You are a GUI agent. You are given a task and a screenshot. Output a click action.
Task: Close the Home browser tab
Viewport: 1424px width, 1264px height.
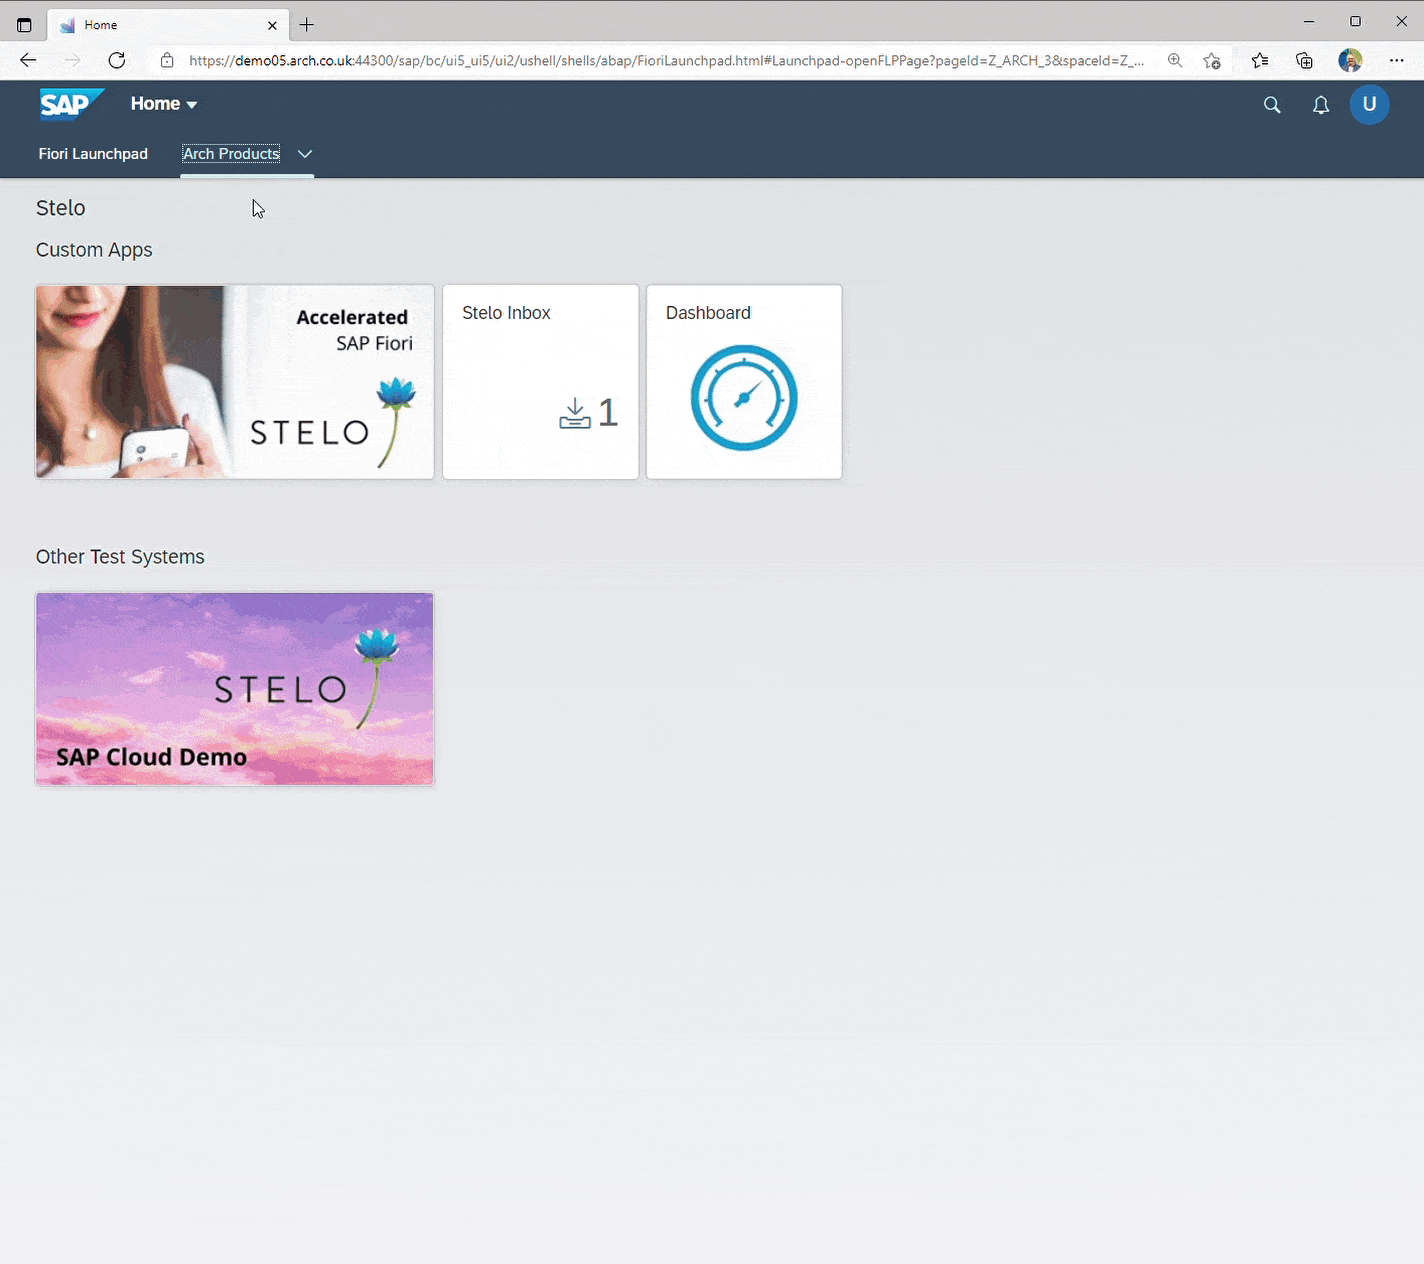click(x=272, y=25)
